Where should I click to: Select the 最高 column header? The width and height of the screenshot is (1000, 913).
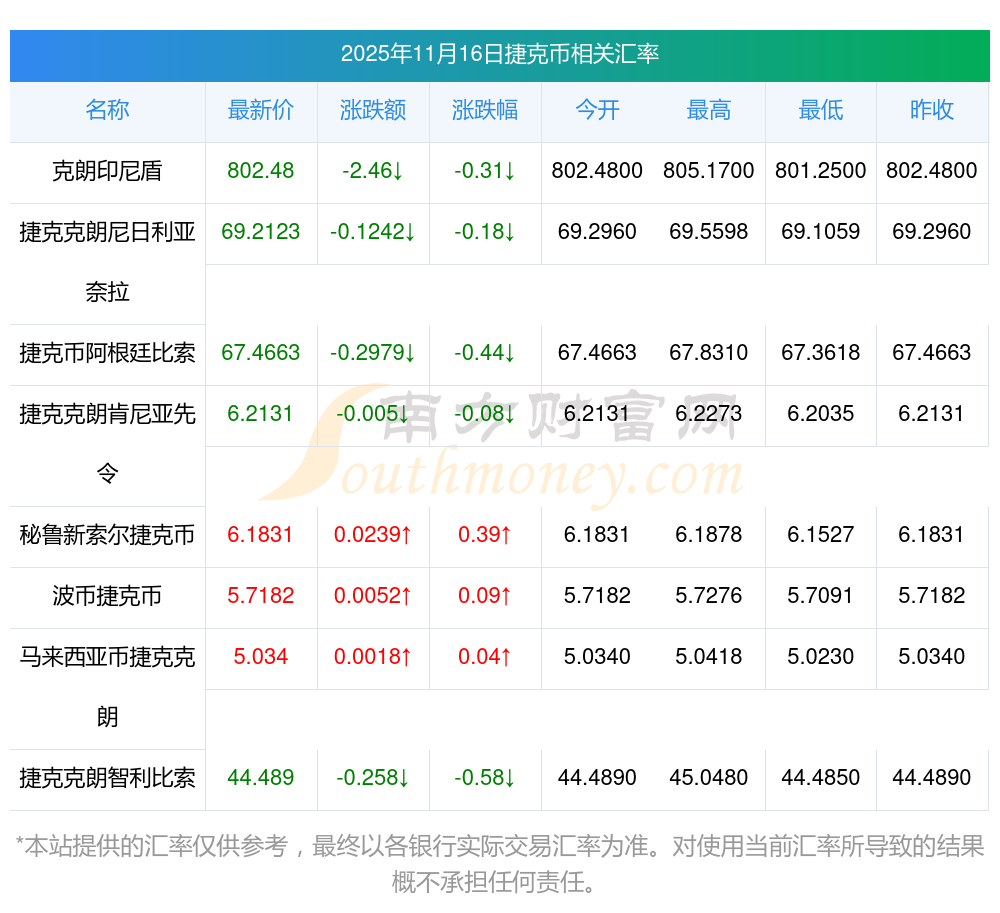(x=709, y=111)
